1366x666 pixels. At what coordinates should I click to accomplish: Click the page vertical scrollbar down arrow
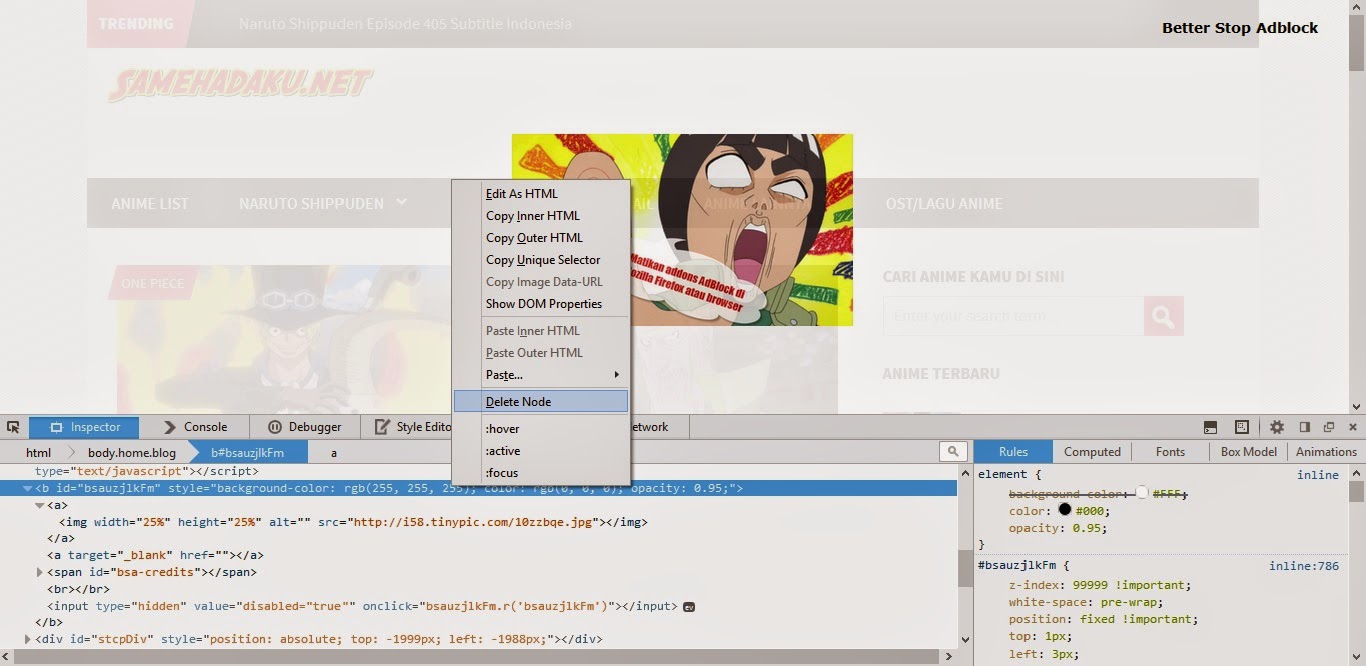click(1357, 407)
